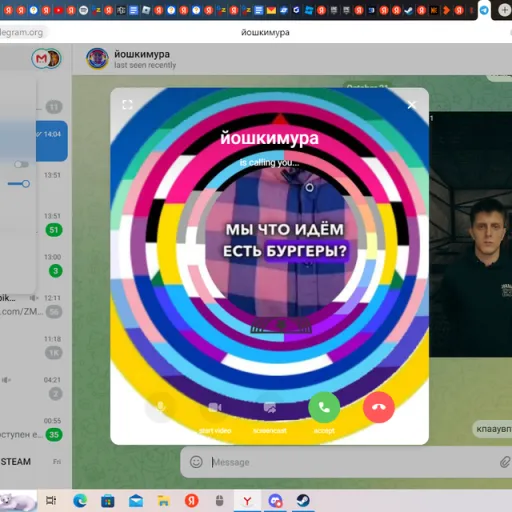Open Discord from the taskbar

click(x=275, y=500)
